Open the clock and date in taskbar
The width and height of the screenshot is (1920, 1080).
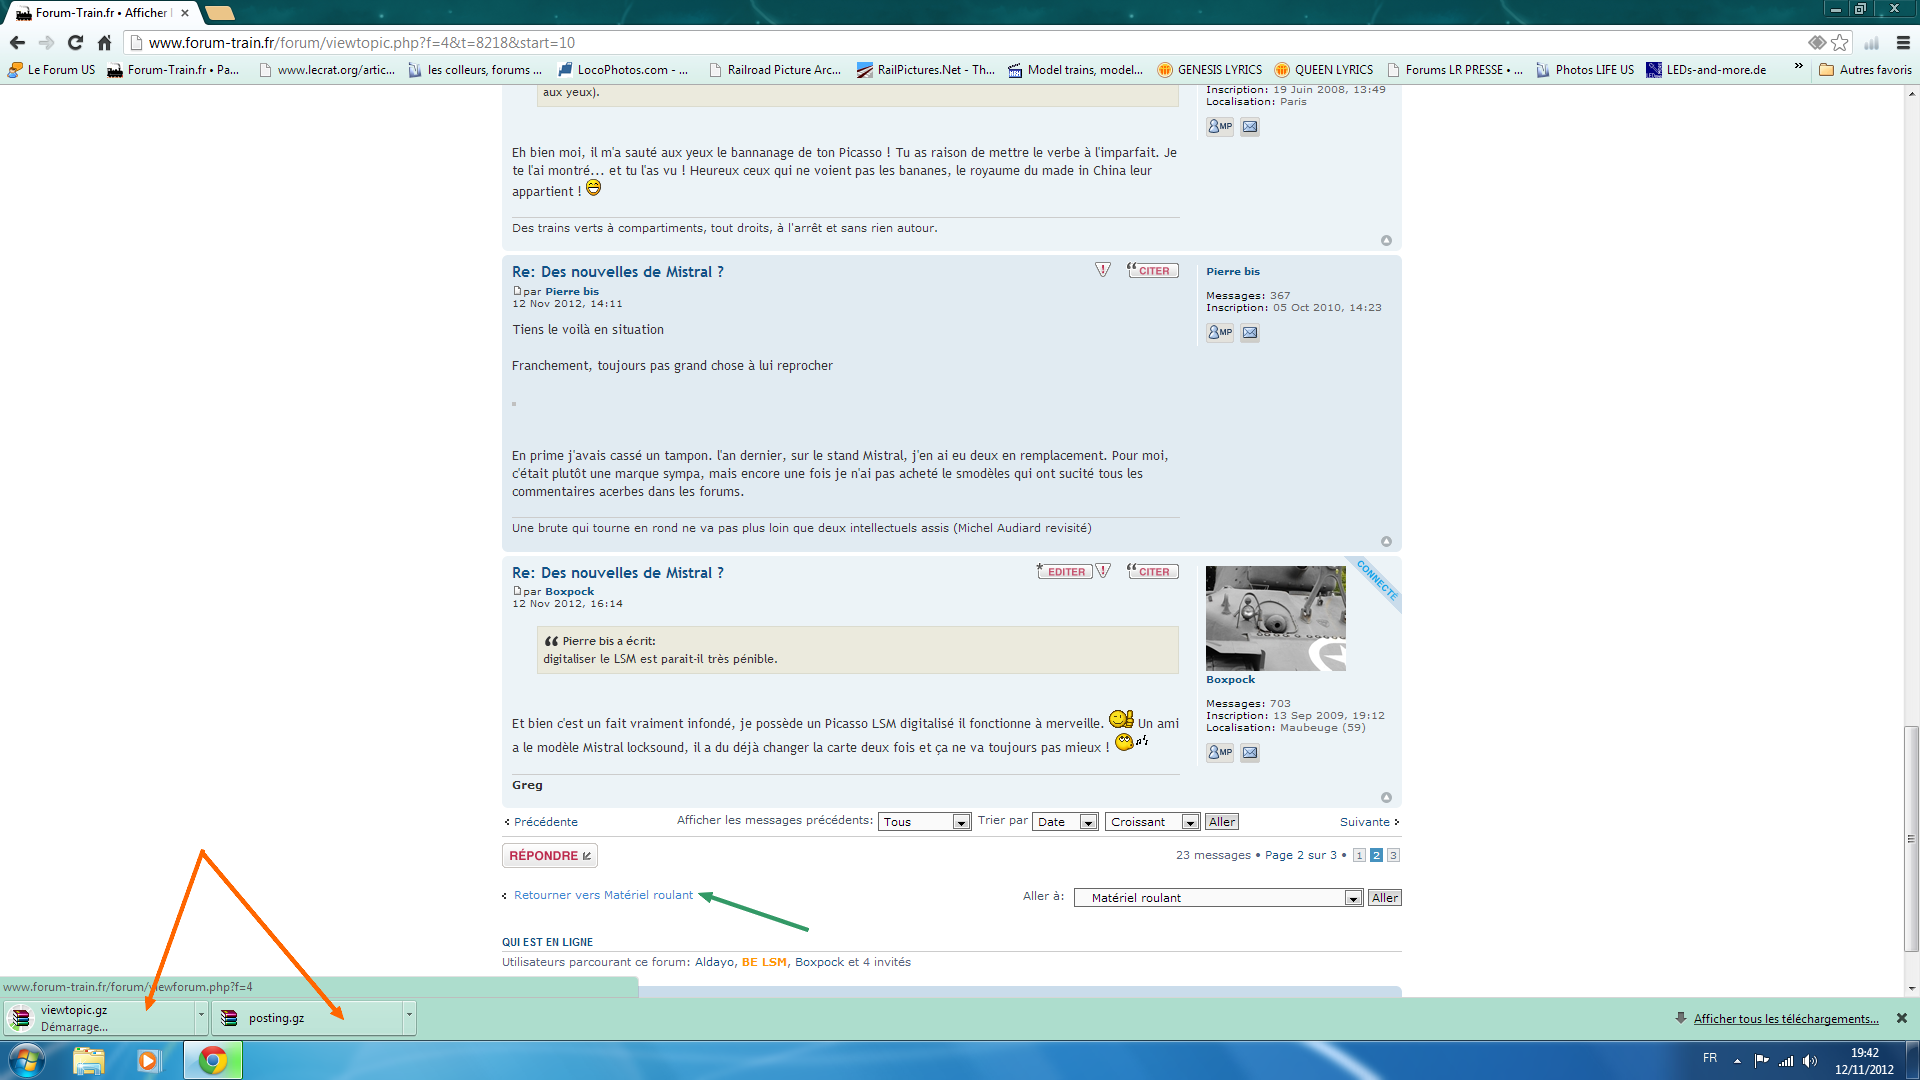click(x=1864, y=1061)
